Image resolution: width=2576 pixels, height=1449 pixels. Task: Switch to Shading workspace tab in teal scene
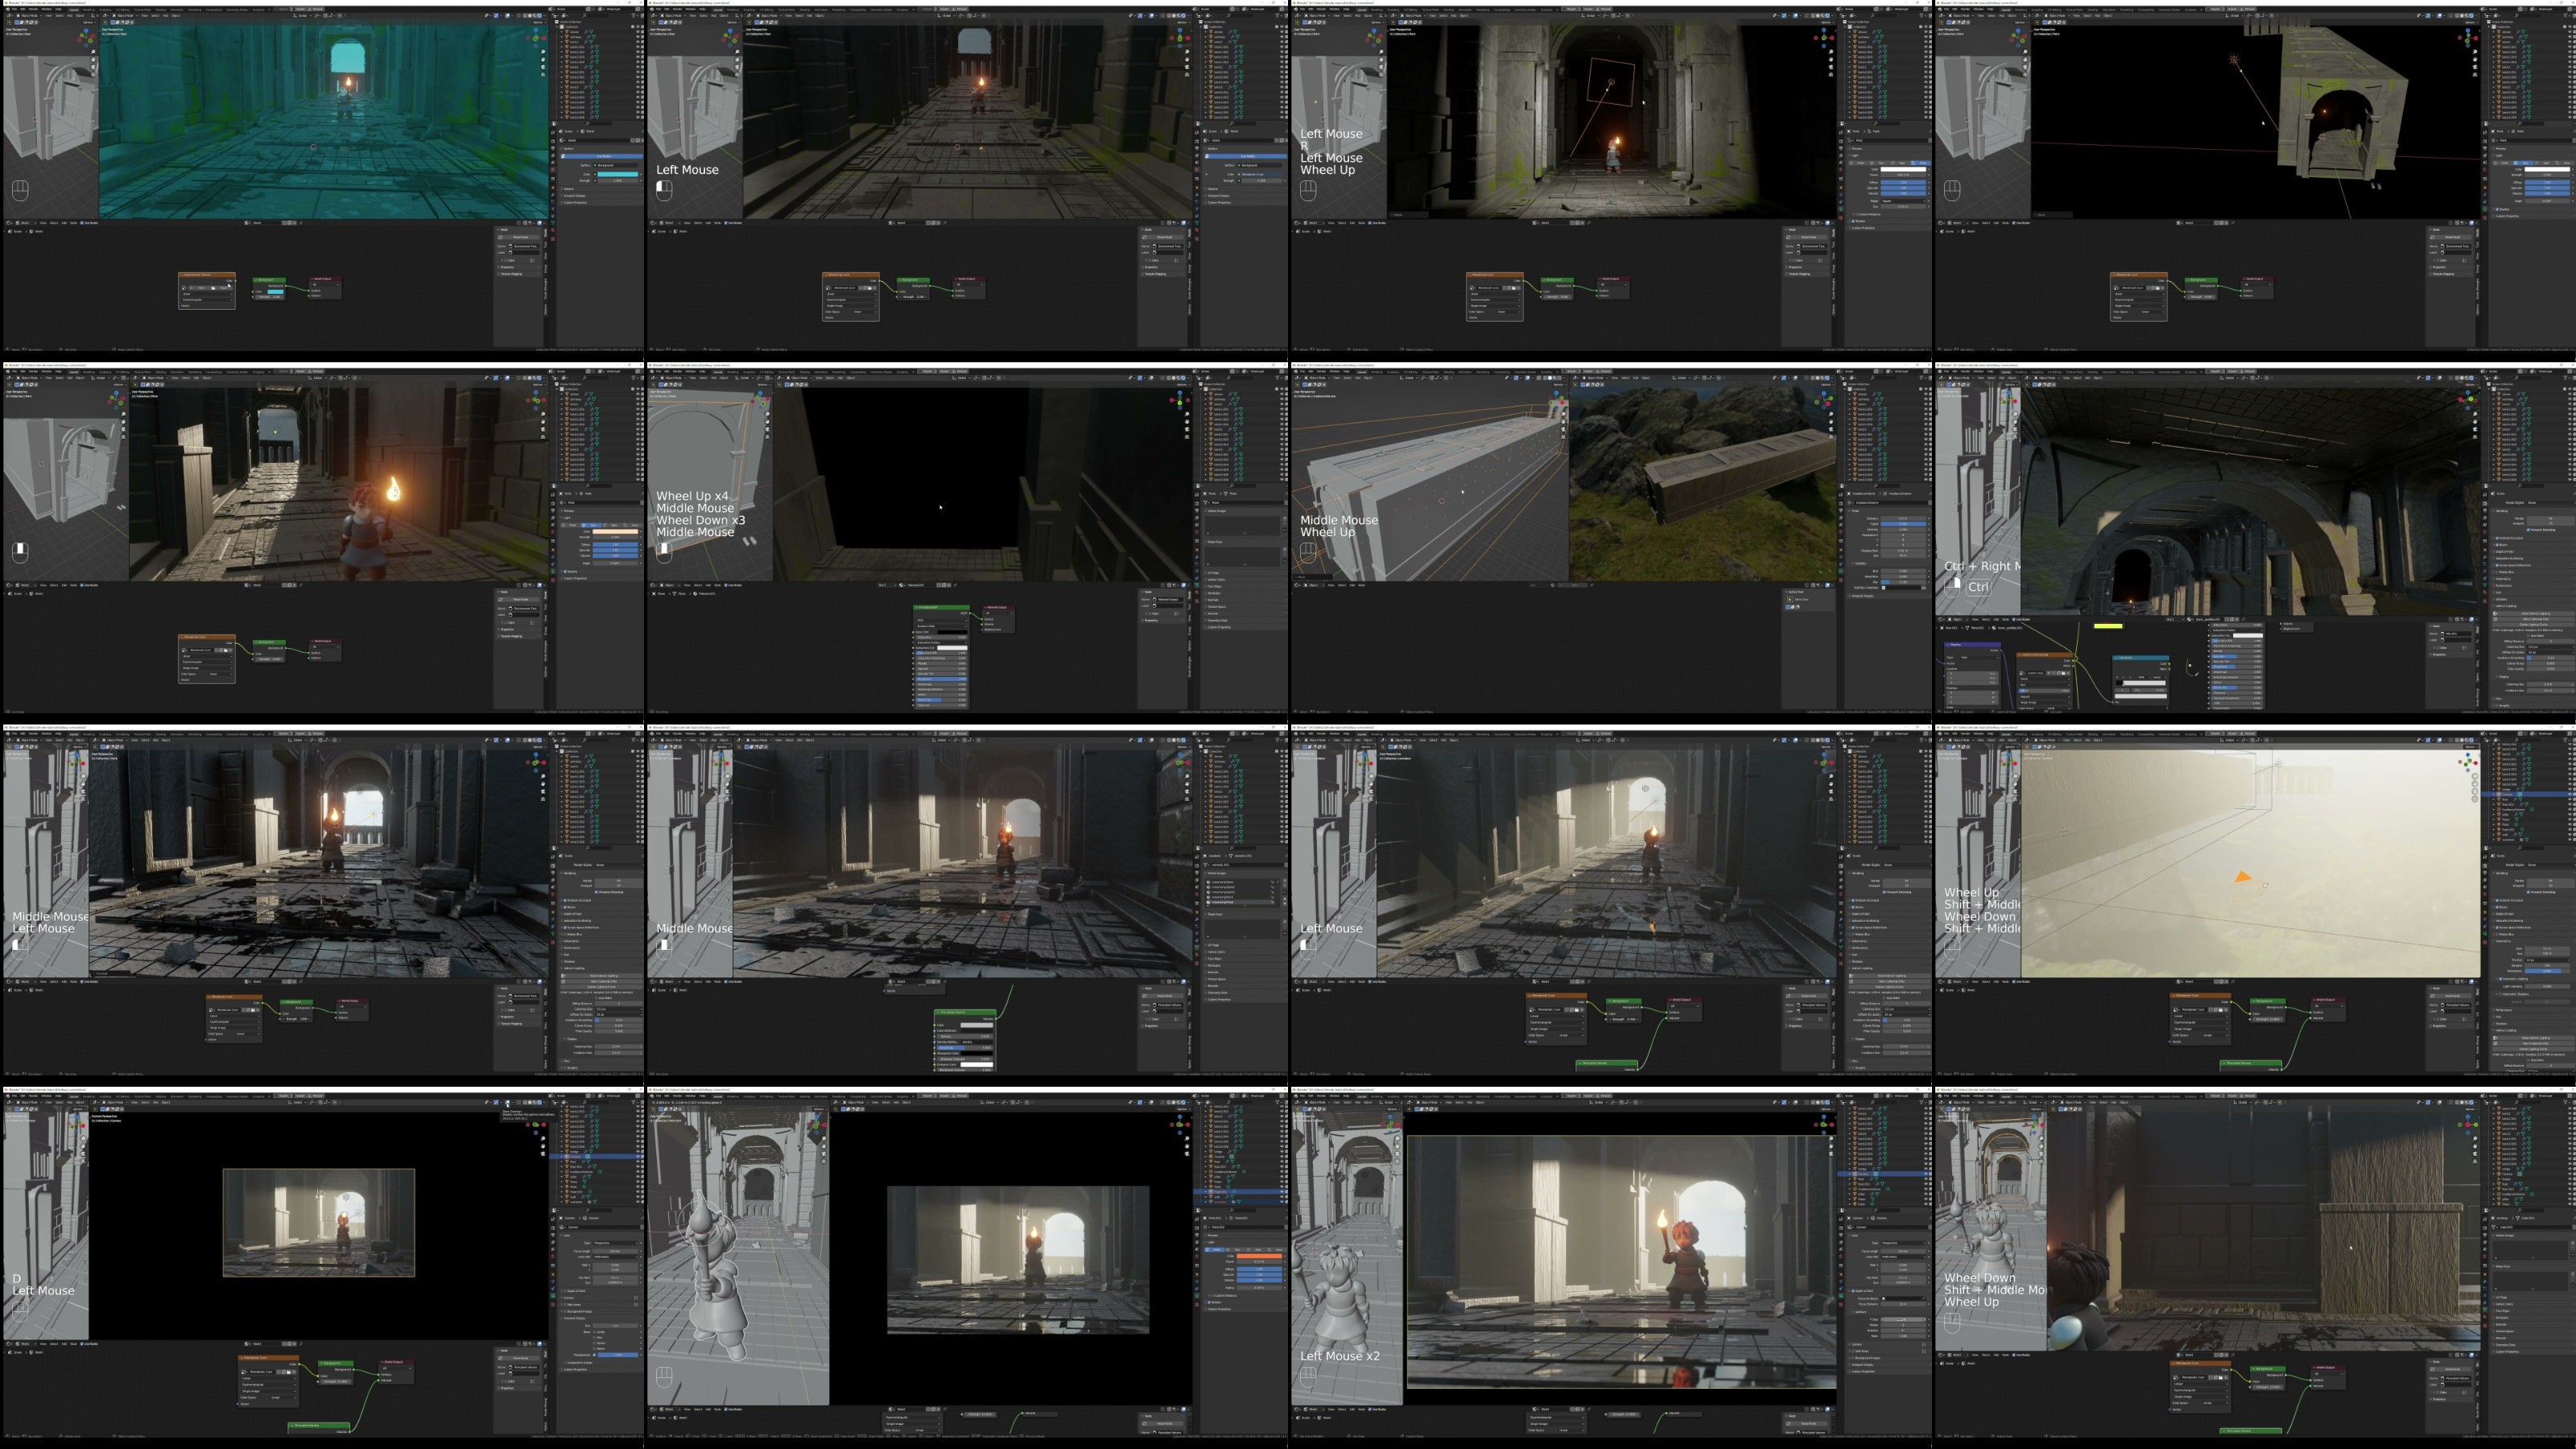(x=161, y=10)
